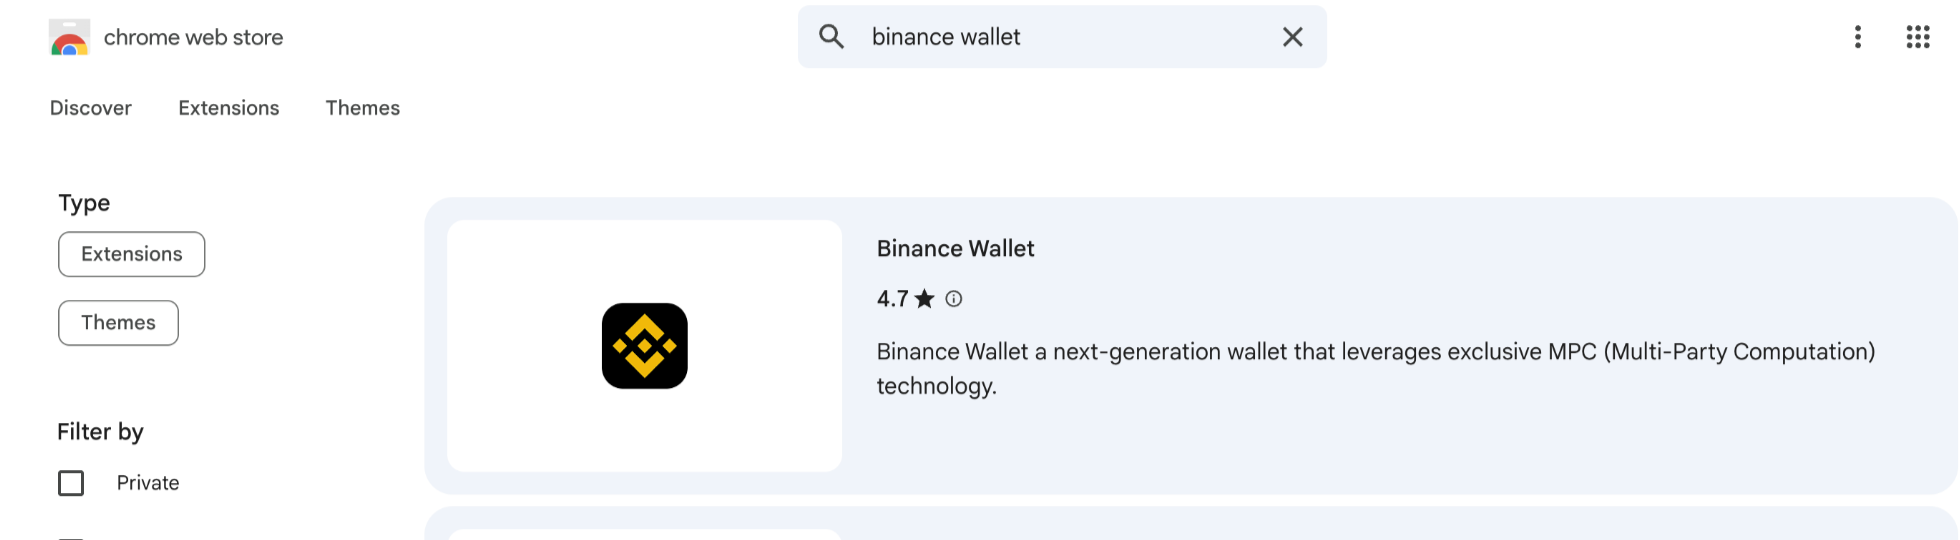The height and width of the screenshot is (540, 1960).
Task: Open the Google apps grid
Action: (x=1917, y=37)
